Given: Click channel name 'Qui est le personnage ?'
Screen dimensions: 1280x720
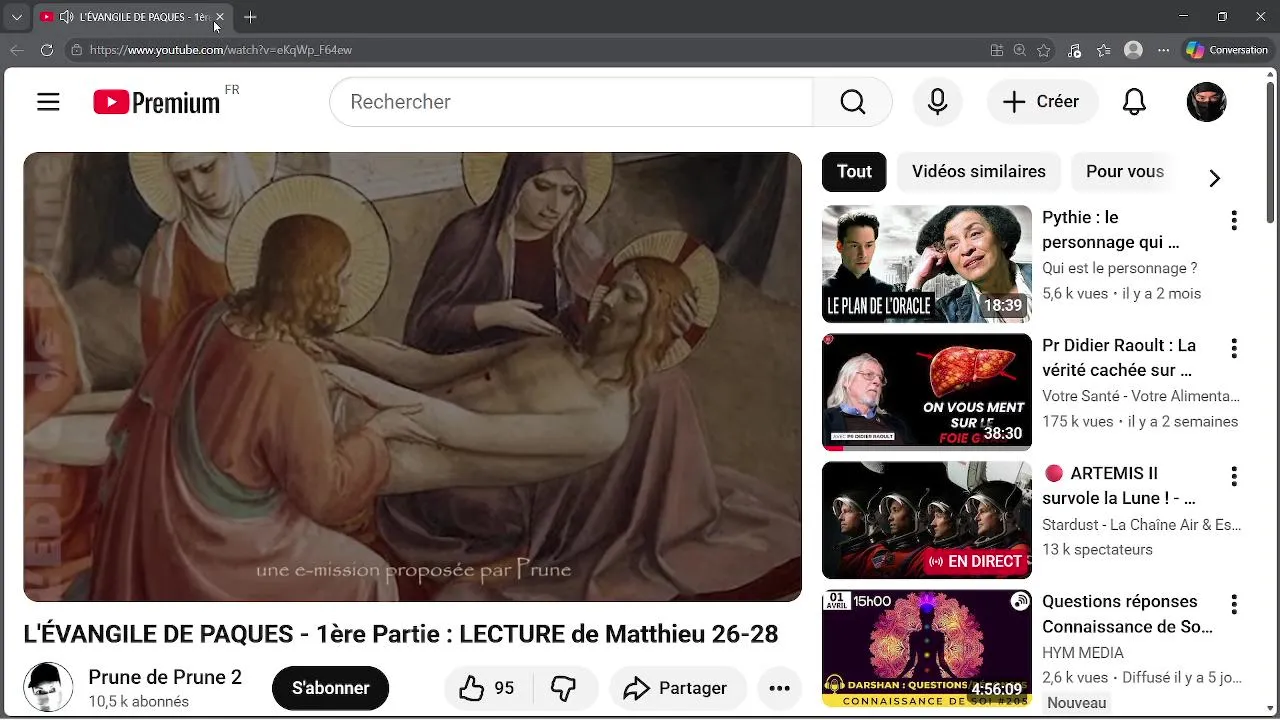Looking at the screenshot, I should tap(1120, 268).
